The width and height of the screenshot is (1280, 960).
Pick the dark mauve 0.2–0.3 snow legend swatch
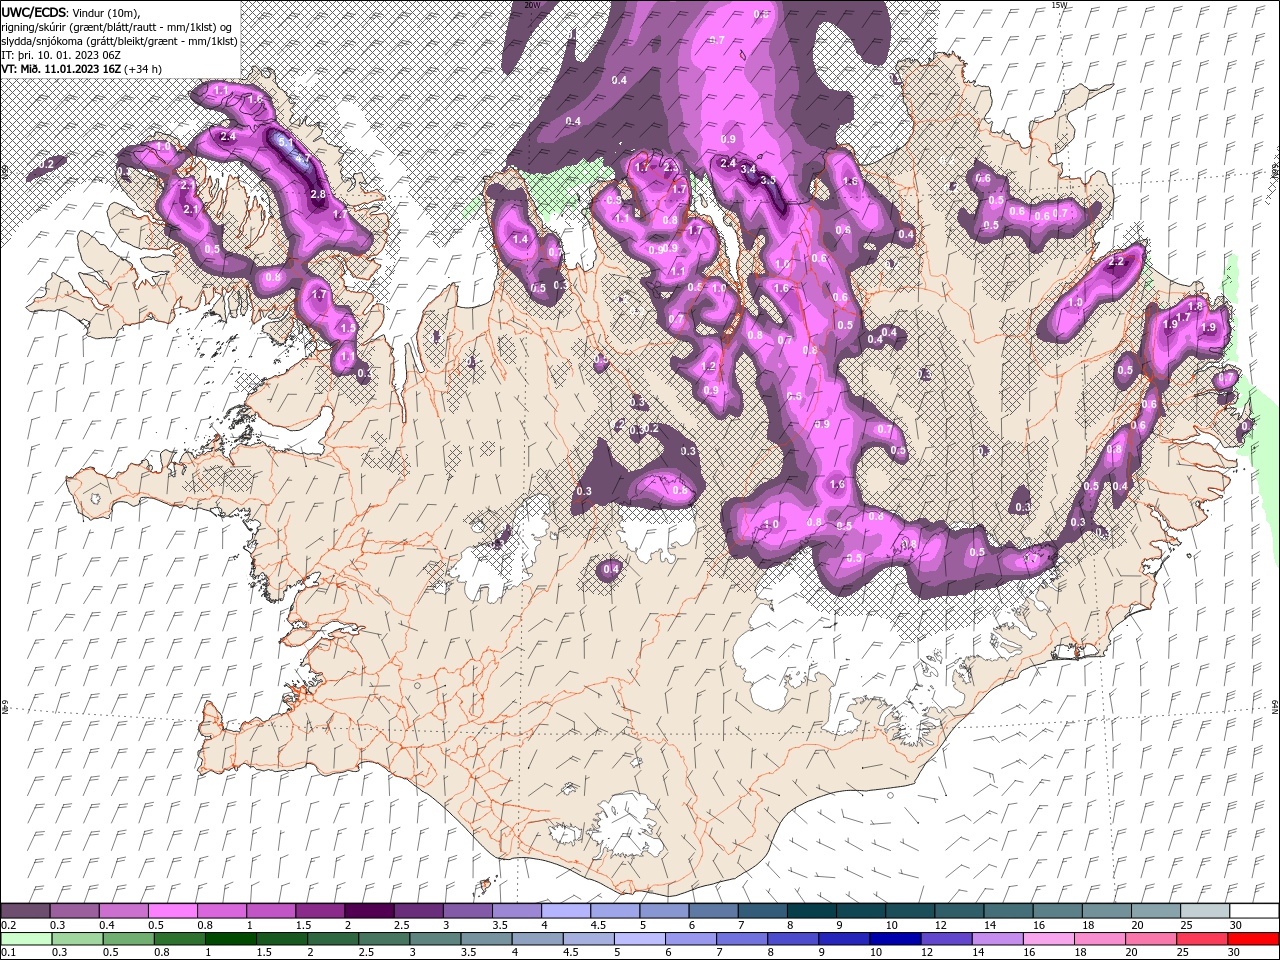point(25,911)
